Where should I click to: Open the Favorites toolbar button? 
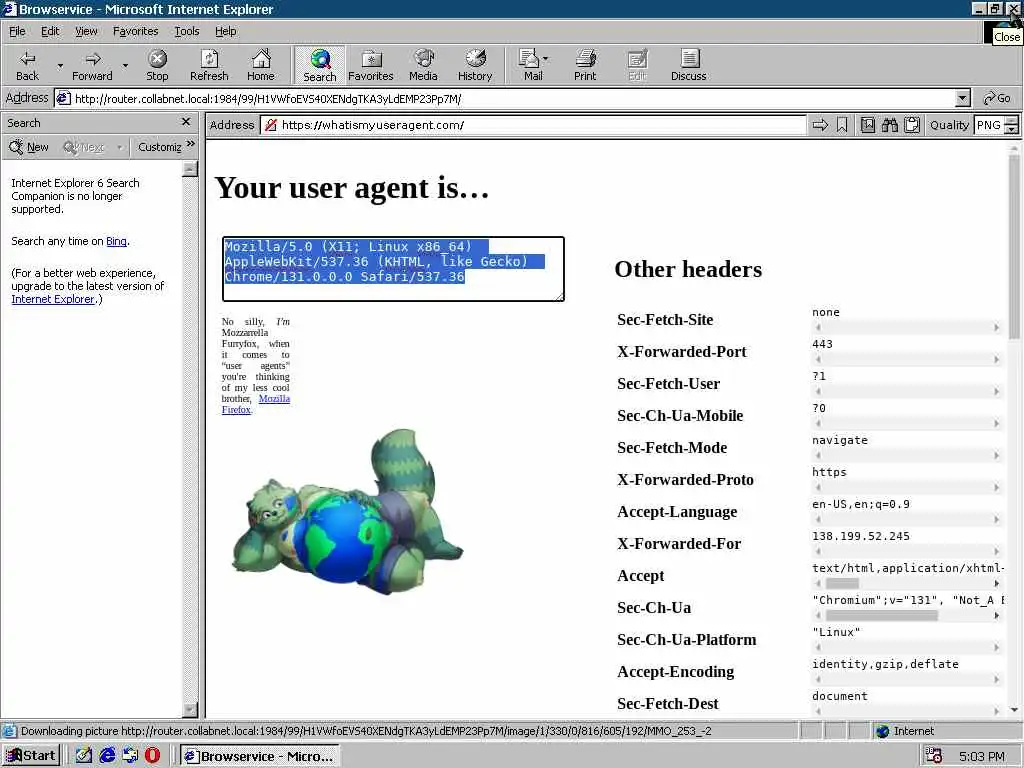371,65
